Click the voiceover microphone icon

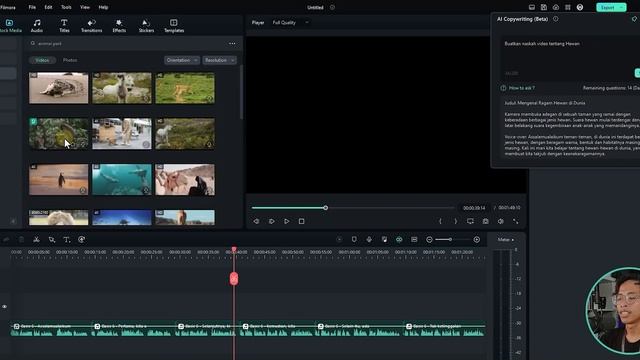(x=369, y=240)
